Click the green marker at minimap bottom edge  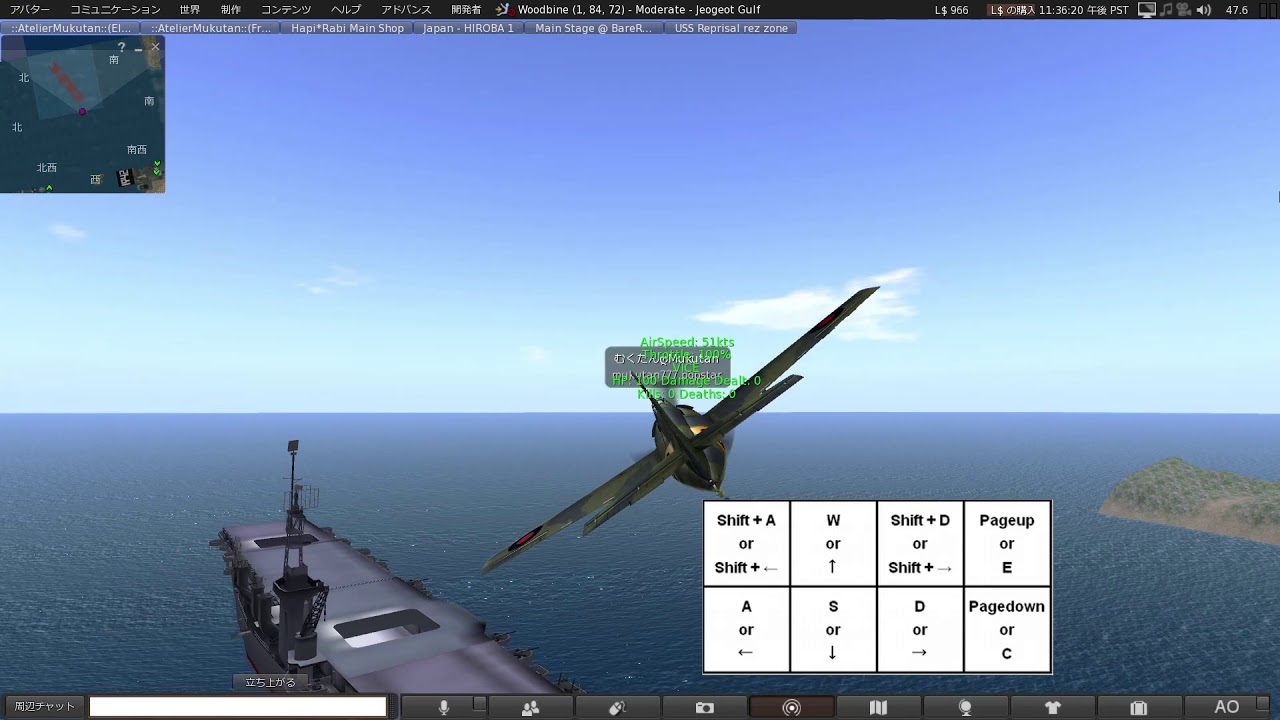coord(49,188)
